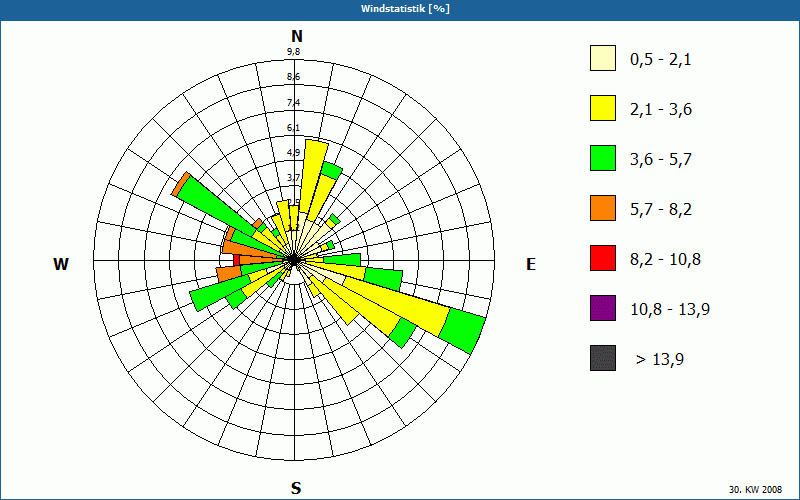Click the green tip of the longest east-southeast bar
Viewport: 800px width, 500px height.
point(462,331)
